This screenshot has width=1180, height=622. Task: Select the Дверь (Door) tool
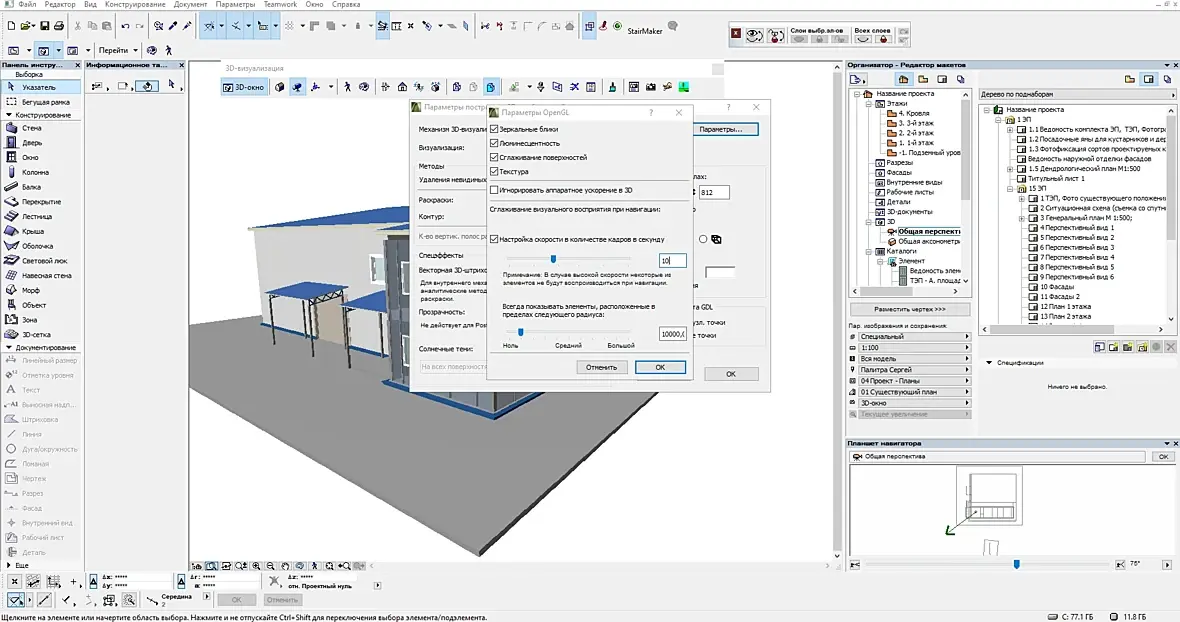pyautogui.click(x=31, y=143)
